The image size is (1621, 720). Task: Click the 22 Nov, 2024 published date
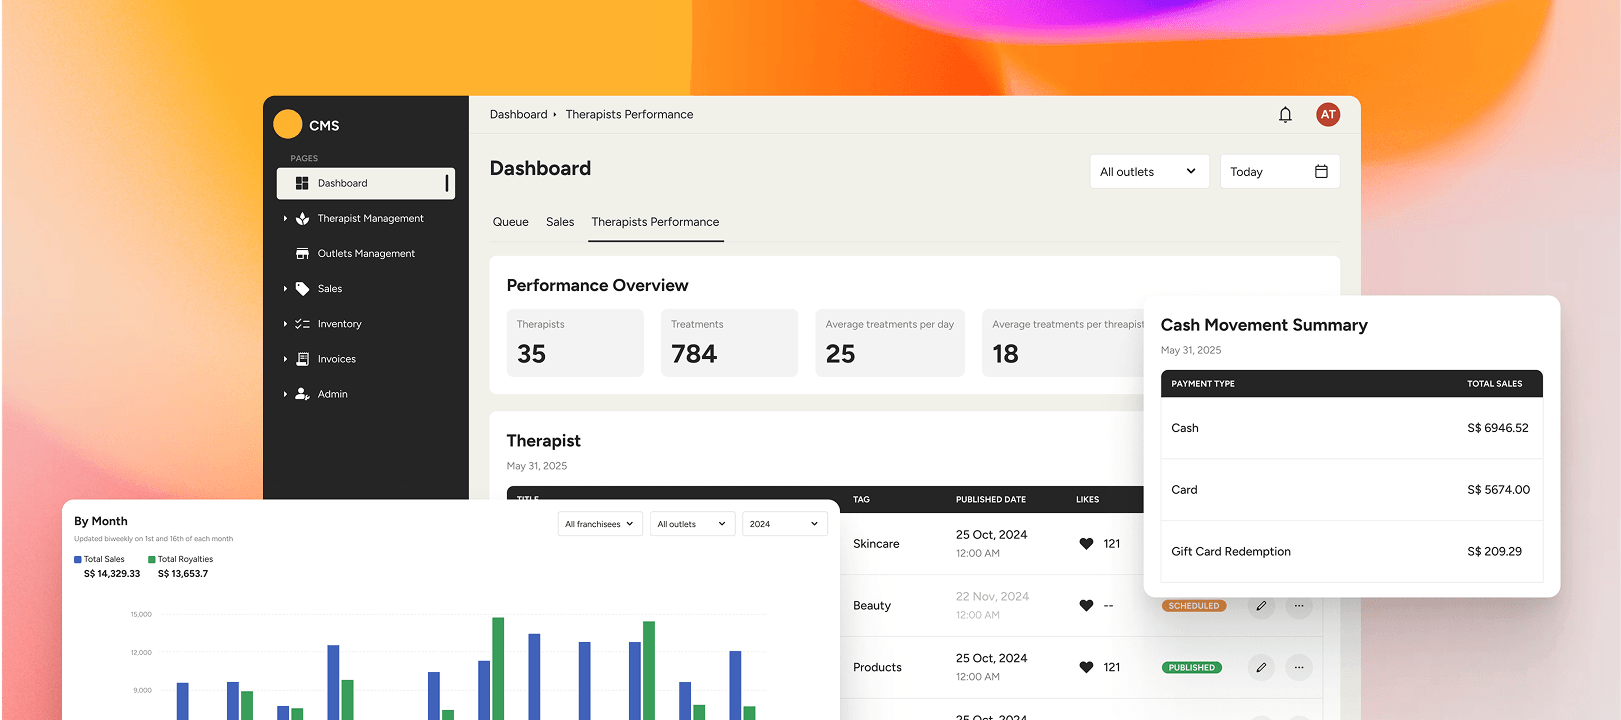click(992, 597)
